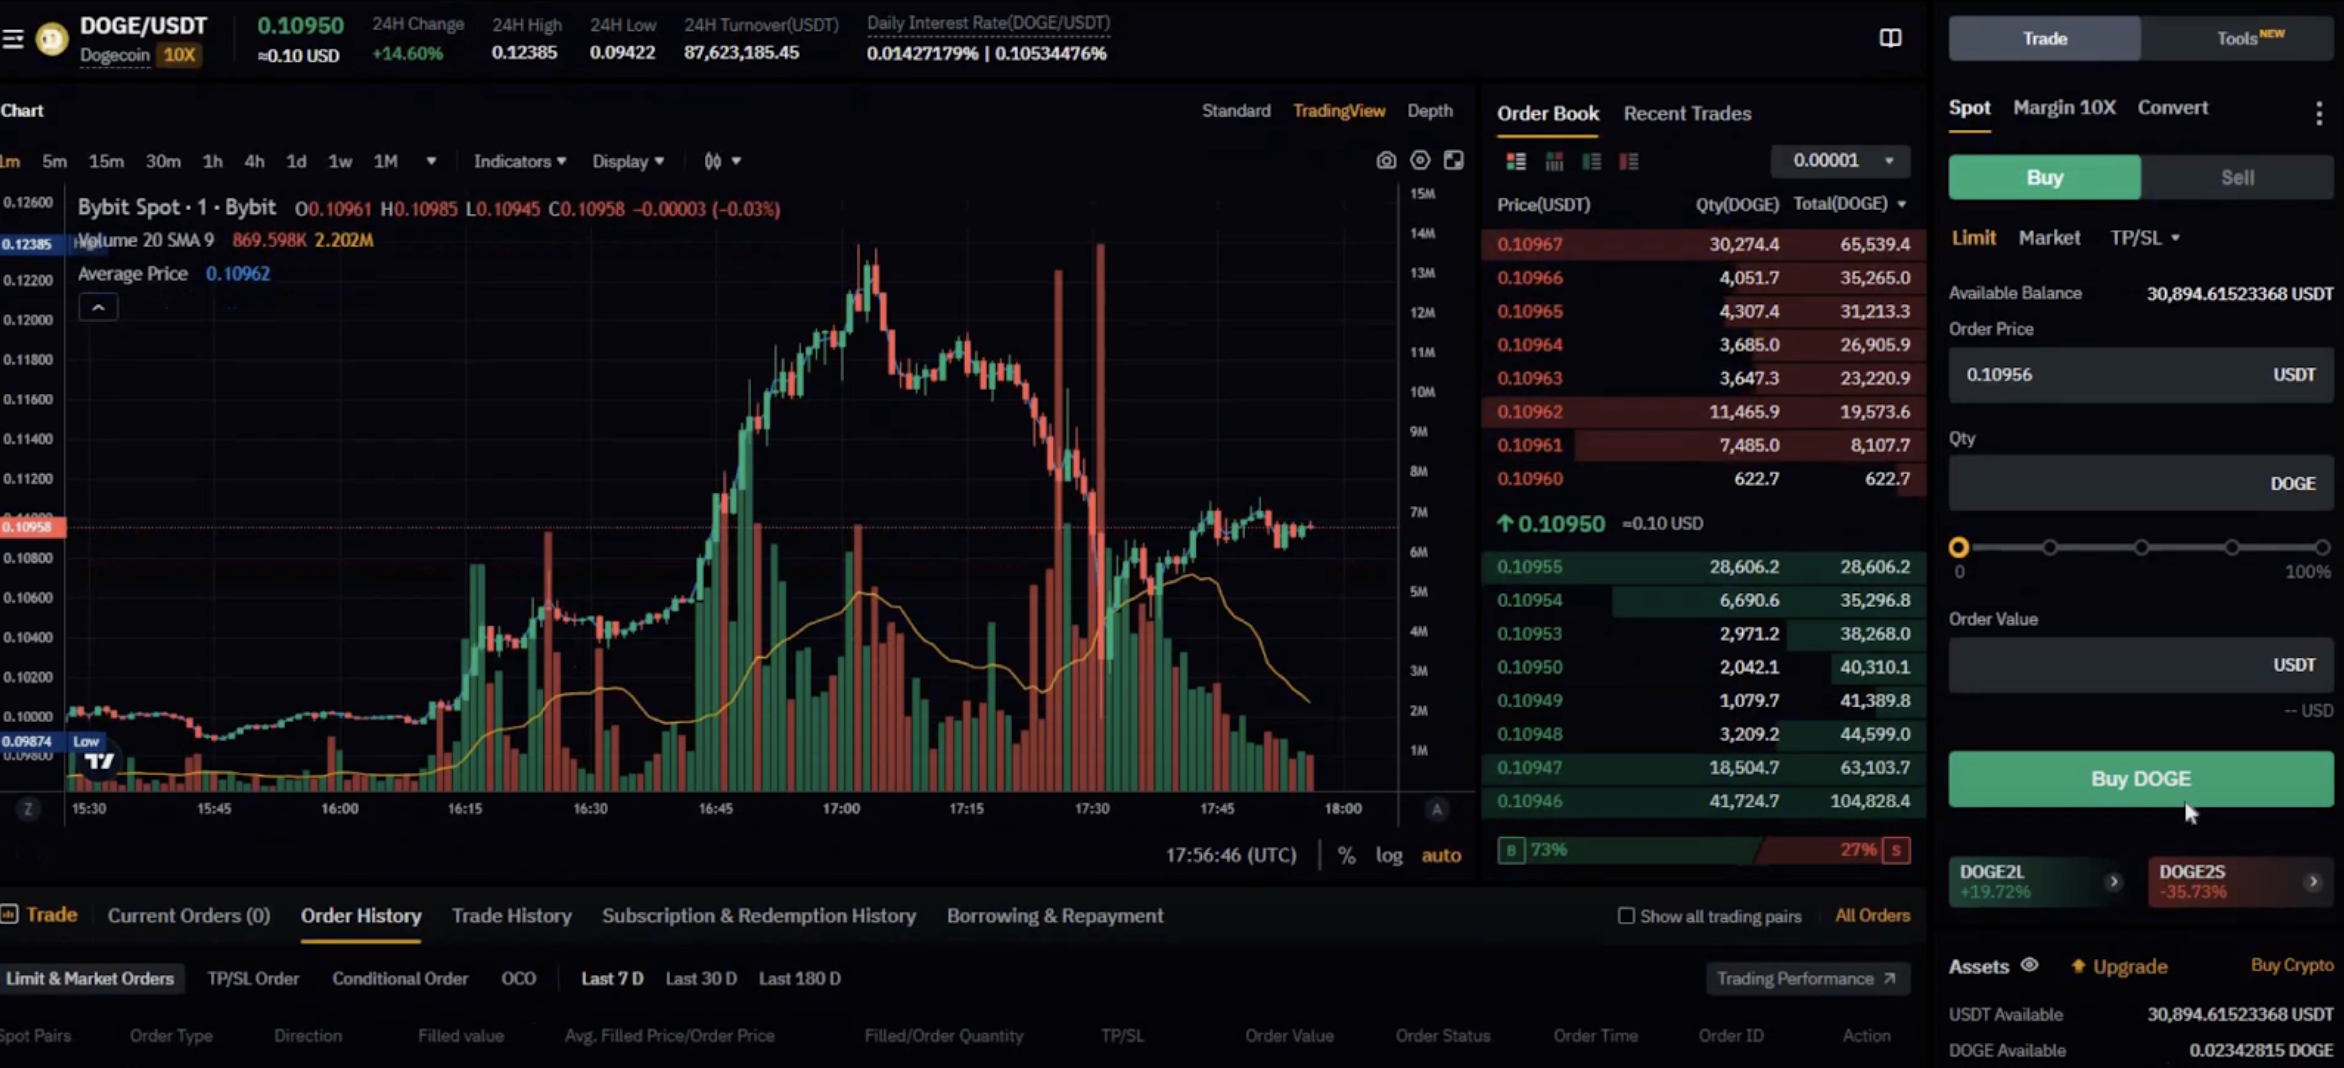Open the Display dropdown
Image resolution: width=2344 pixels, height=1068 pixels.
(x=628, y=161)
